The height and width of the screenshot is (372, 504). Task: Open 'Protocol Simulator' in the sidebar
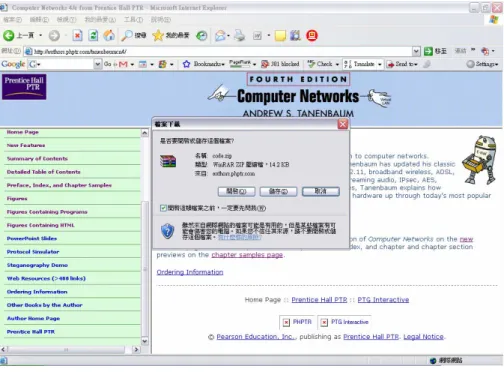point(33,252)
